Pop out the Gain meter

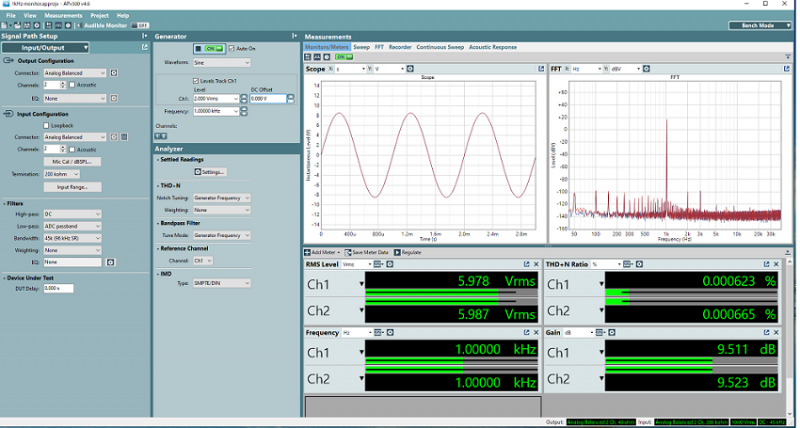tap(766, 333)
